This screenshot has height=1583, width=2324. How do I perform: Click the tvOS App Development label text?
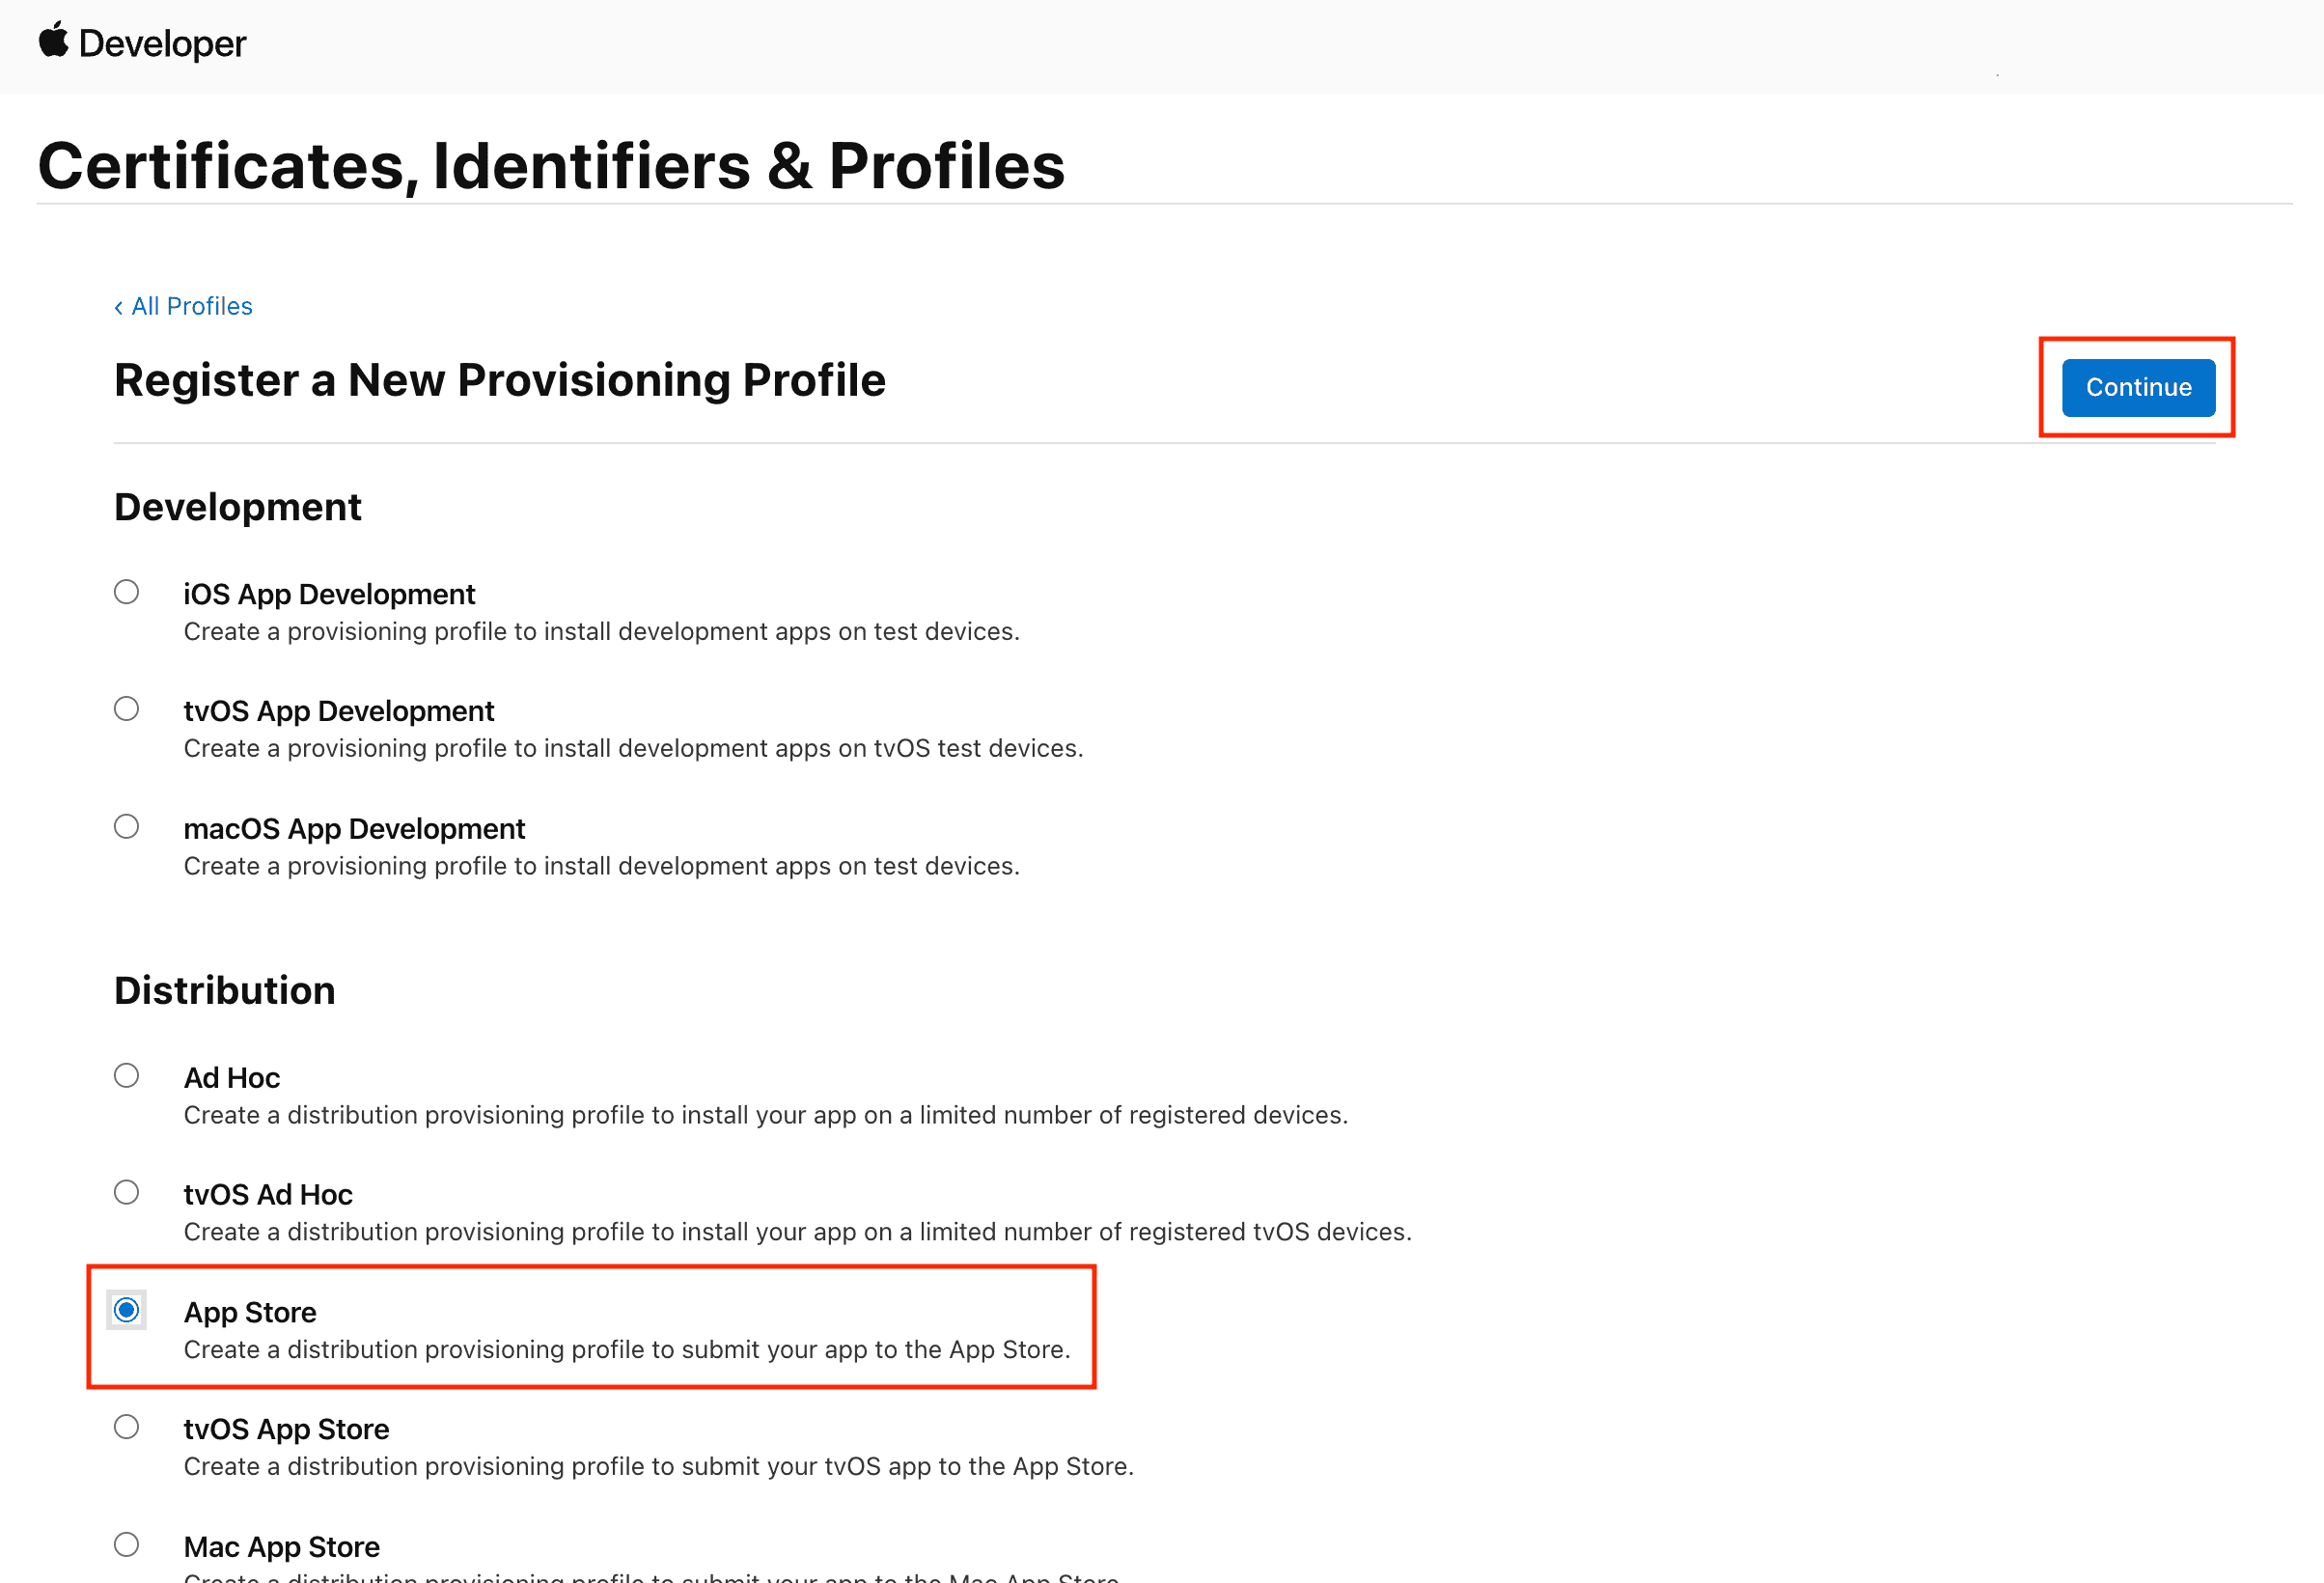click(x=338, y=710)
